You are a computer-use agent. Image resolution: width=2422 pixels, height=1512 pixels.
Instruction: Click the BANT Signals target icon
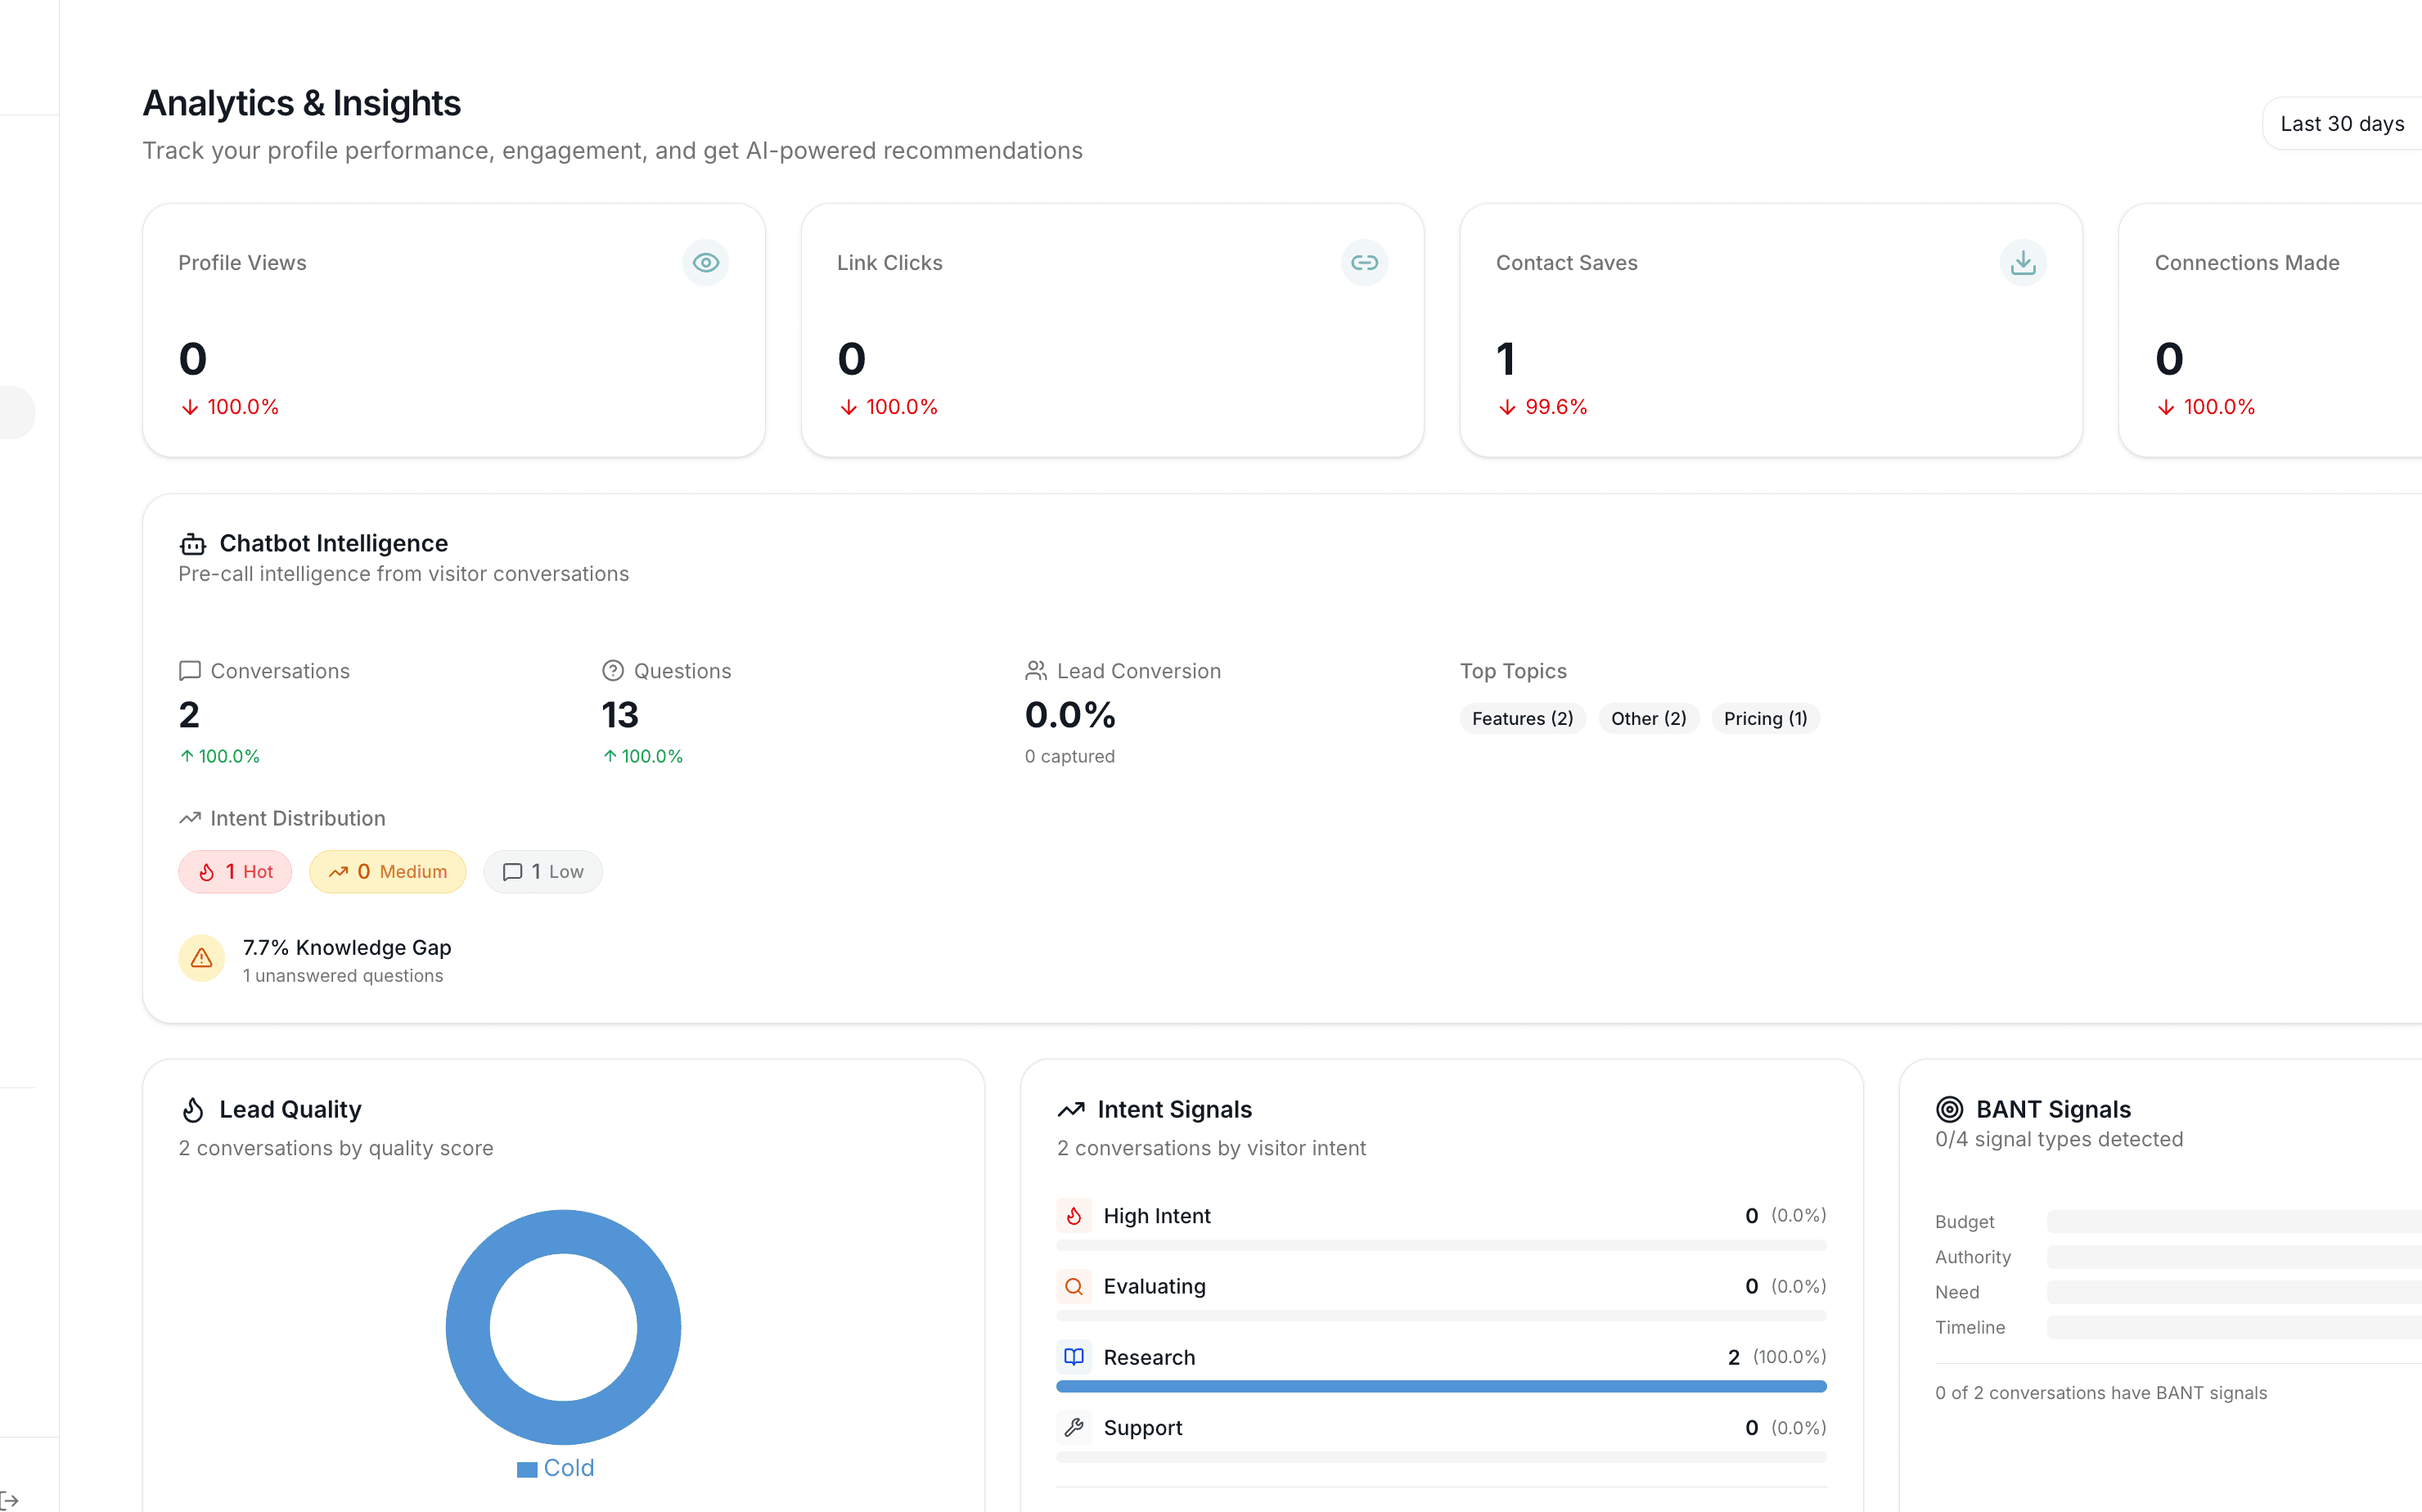tap(1949, 1109)
